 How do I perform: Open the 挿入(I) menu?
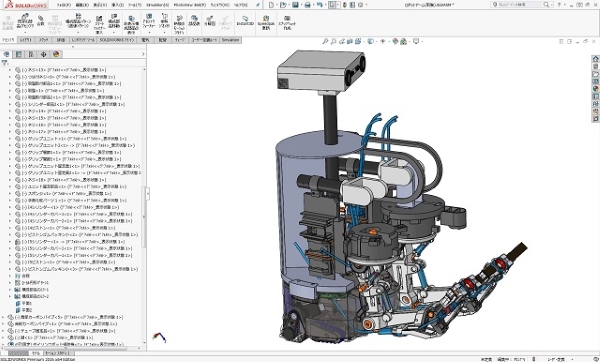(117, 5)
